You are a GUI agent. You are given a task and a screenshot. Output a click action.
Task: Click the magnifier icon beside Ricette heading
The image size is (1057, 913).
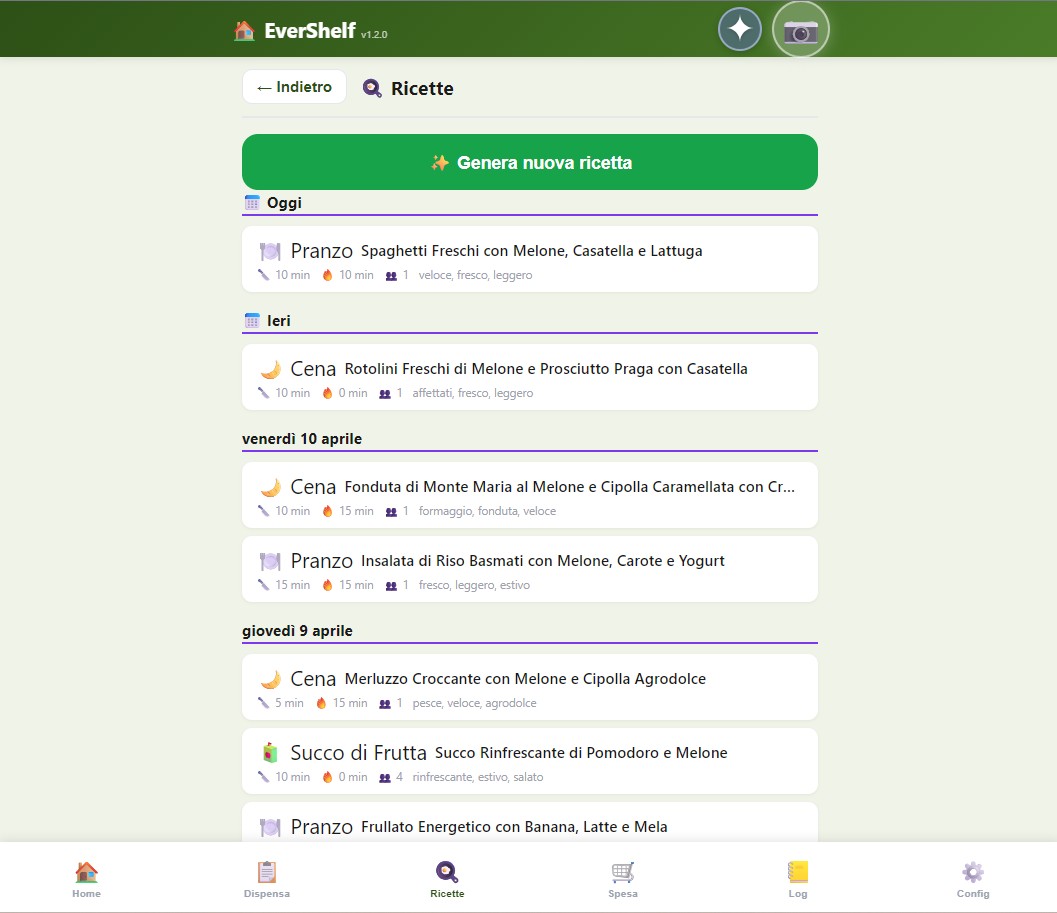point(372,88)
